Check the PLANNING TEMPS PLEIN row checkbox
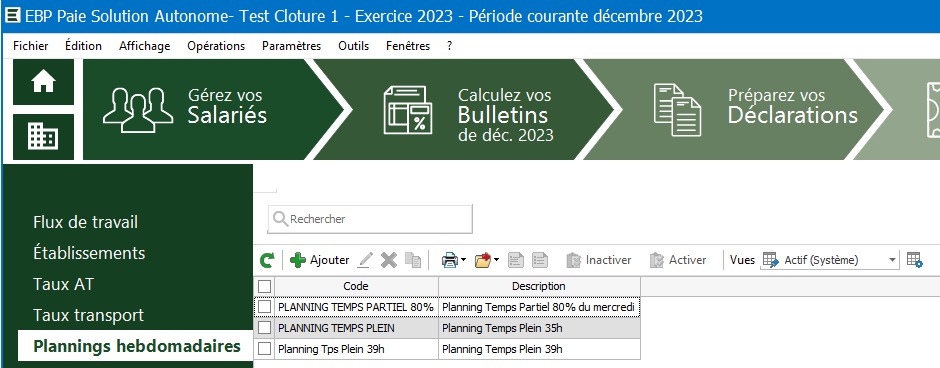The width and height of the screenshot is (940, 368). coord(264,328)
